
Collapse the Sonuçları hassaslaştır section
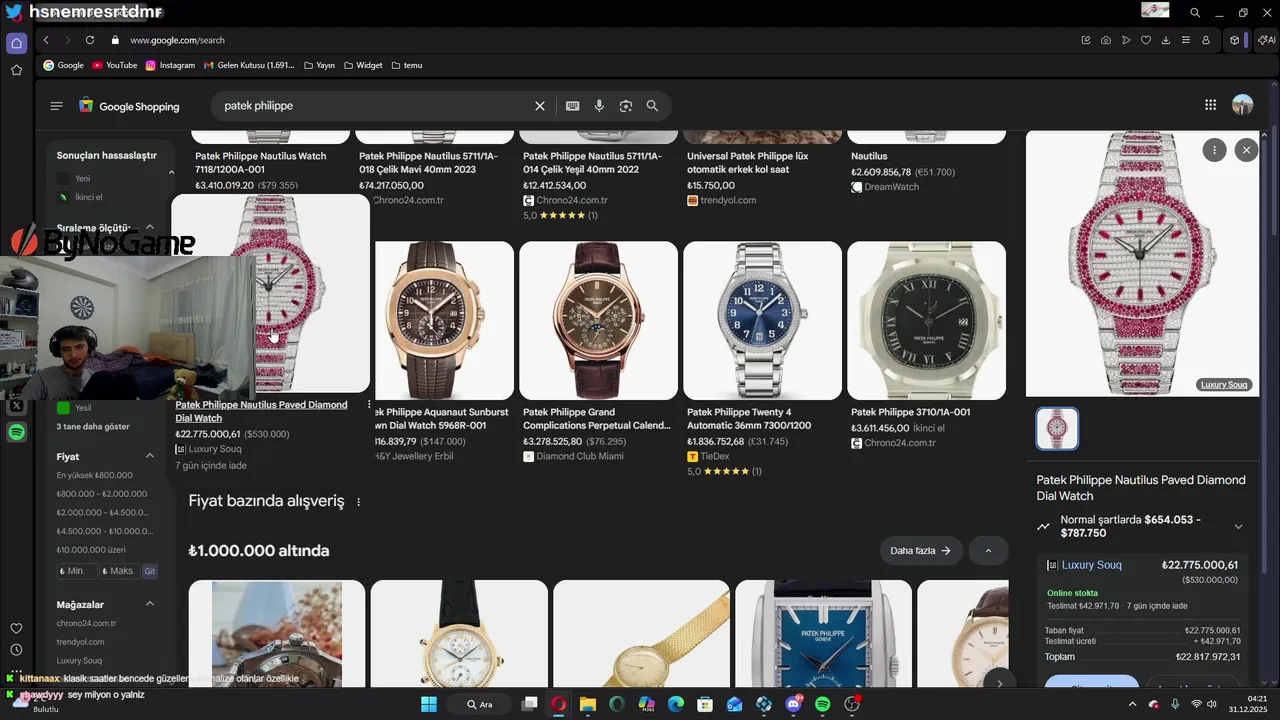tap(171, 172)
